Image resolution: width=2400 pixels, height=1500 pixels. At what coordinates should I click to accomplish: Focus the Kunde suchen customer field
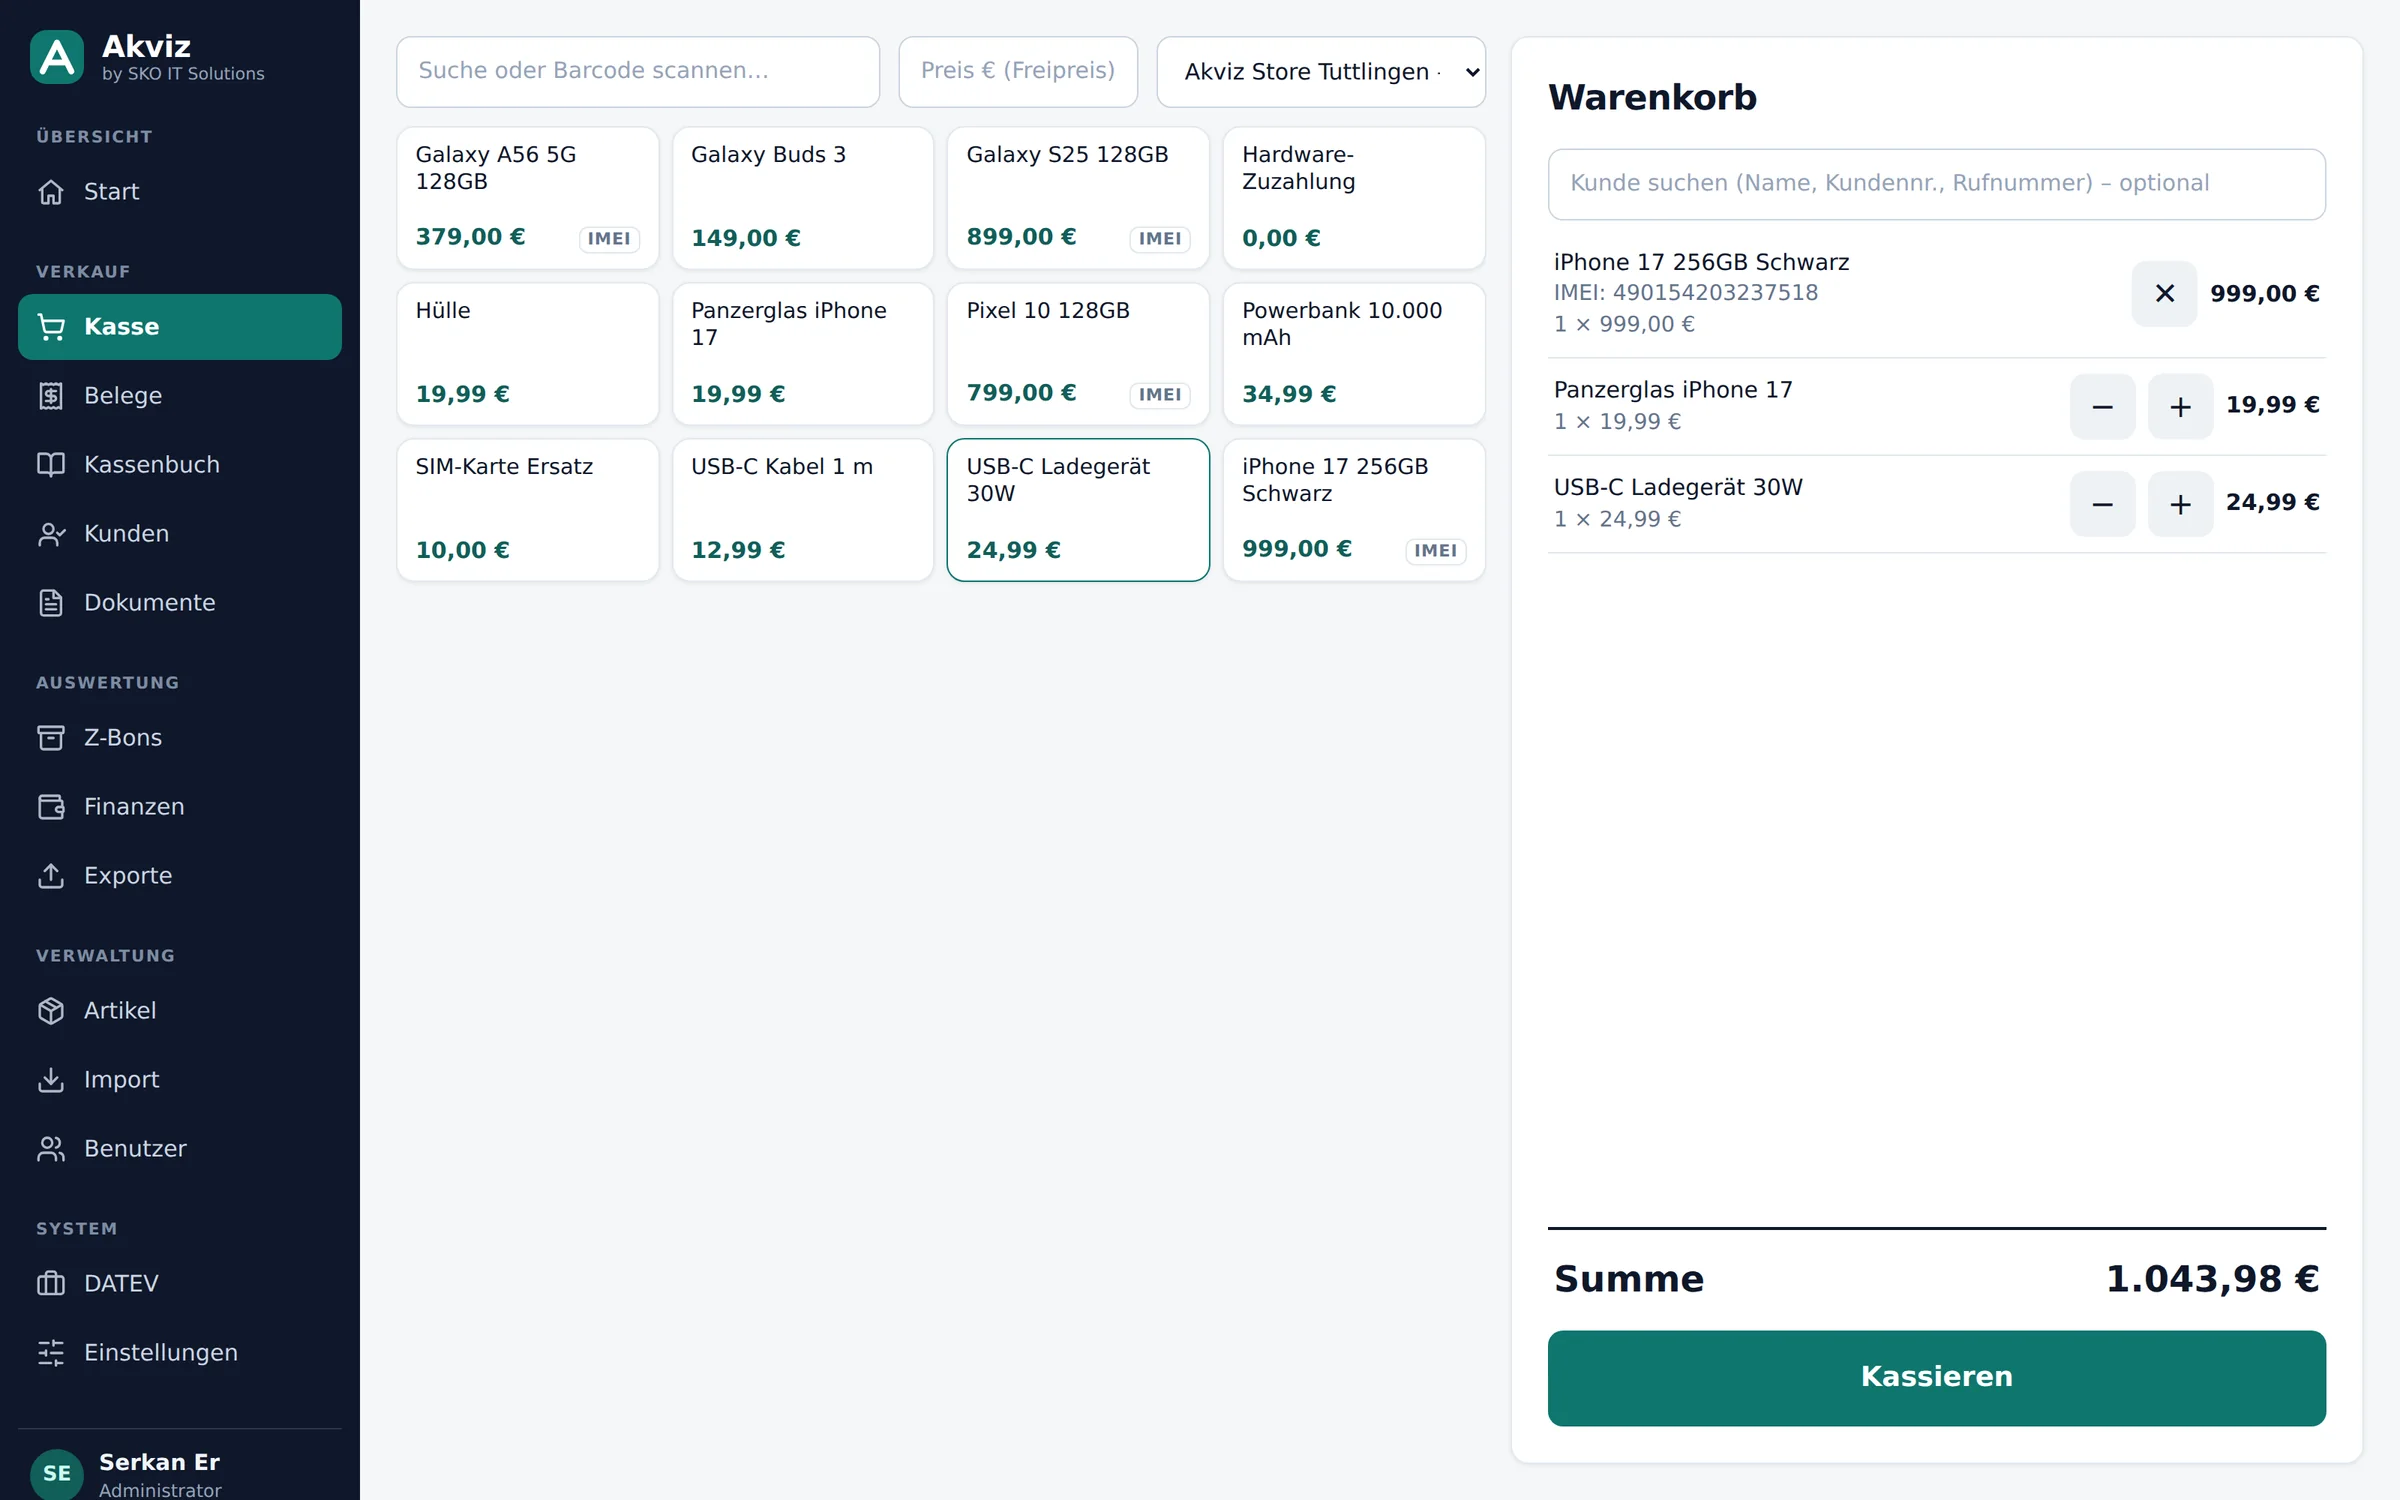[1936, 184]
